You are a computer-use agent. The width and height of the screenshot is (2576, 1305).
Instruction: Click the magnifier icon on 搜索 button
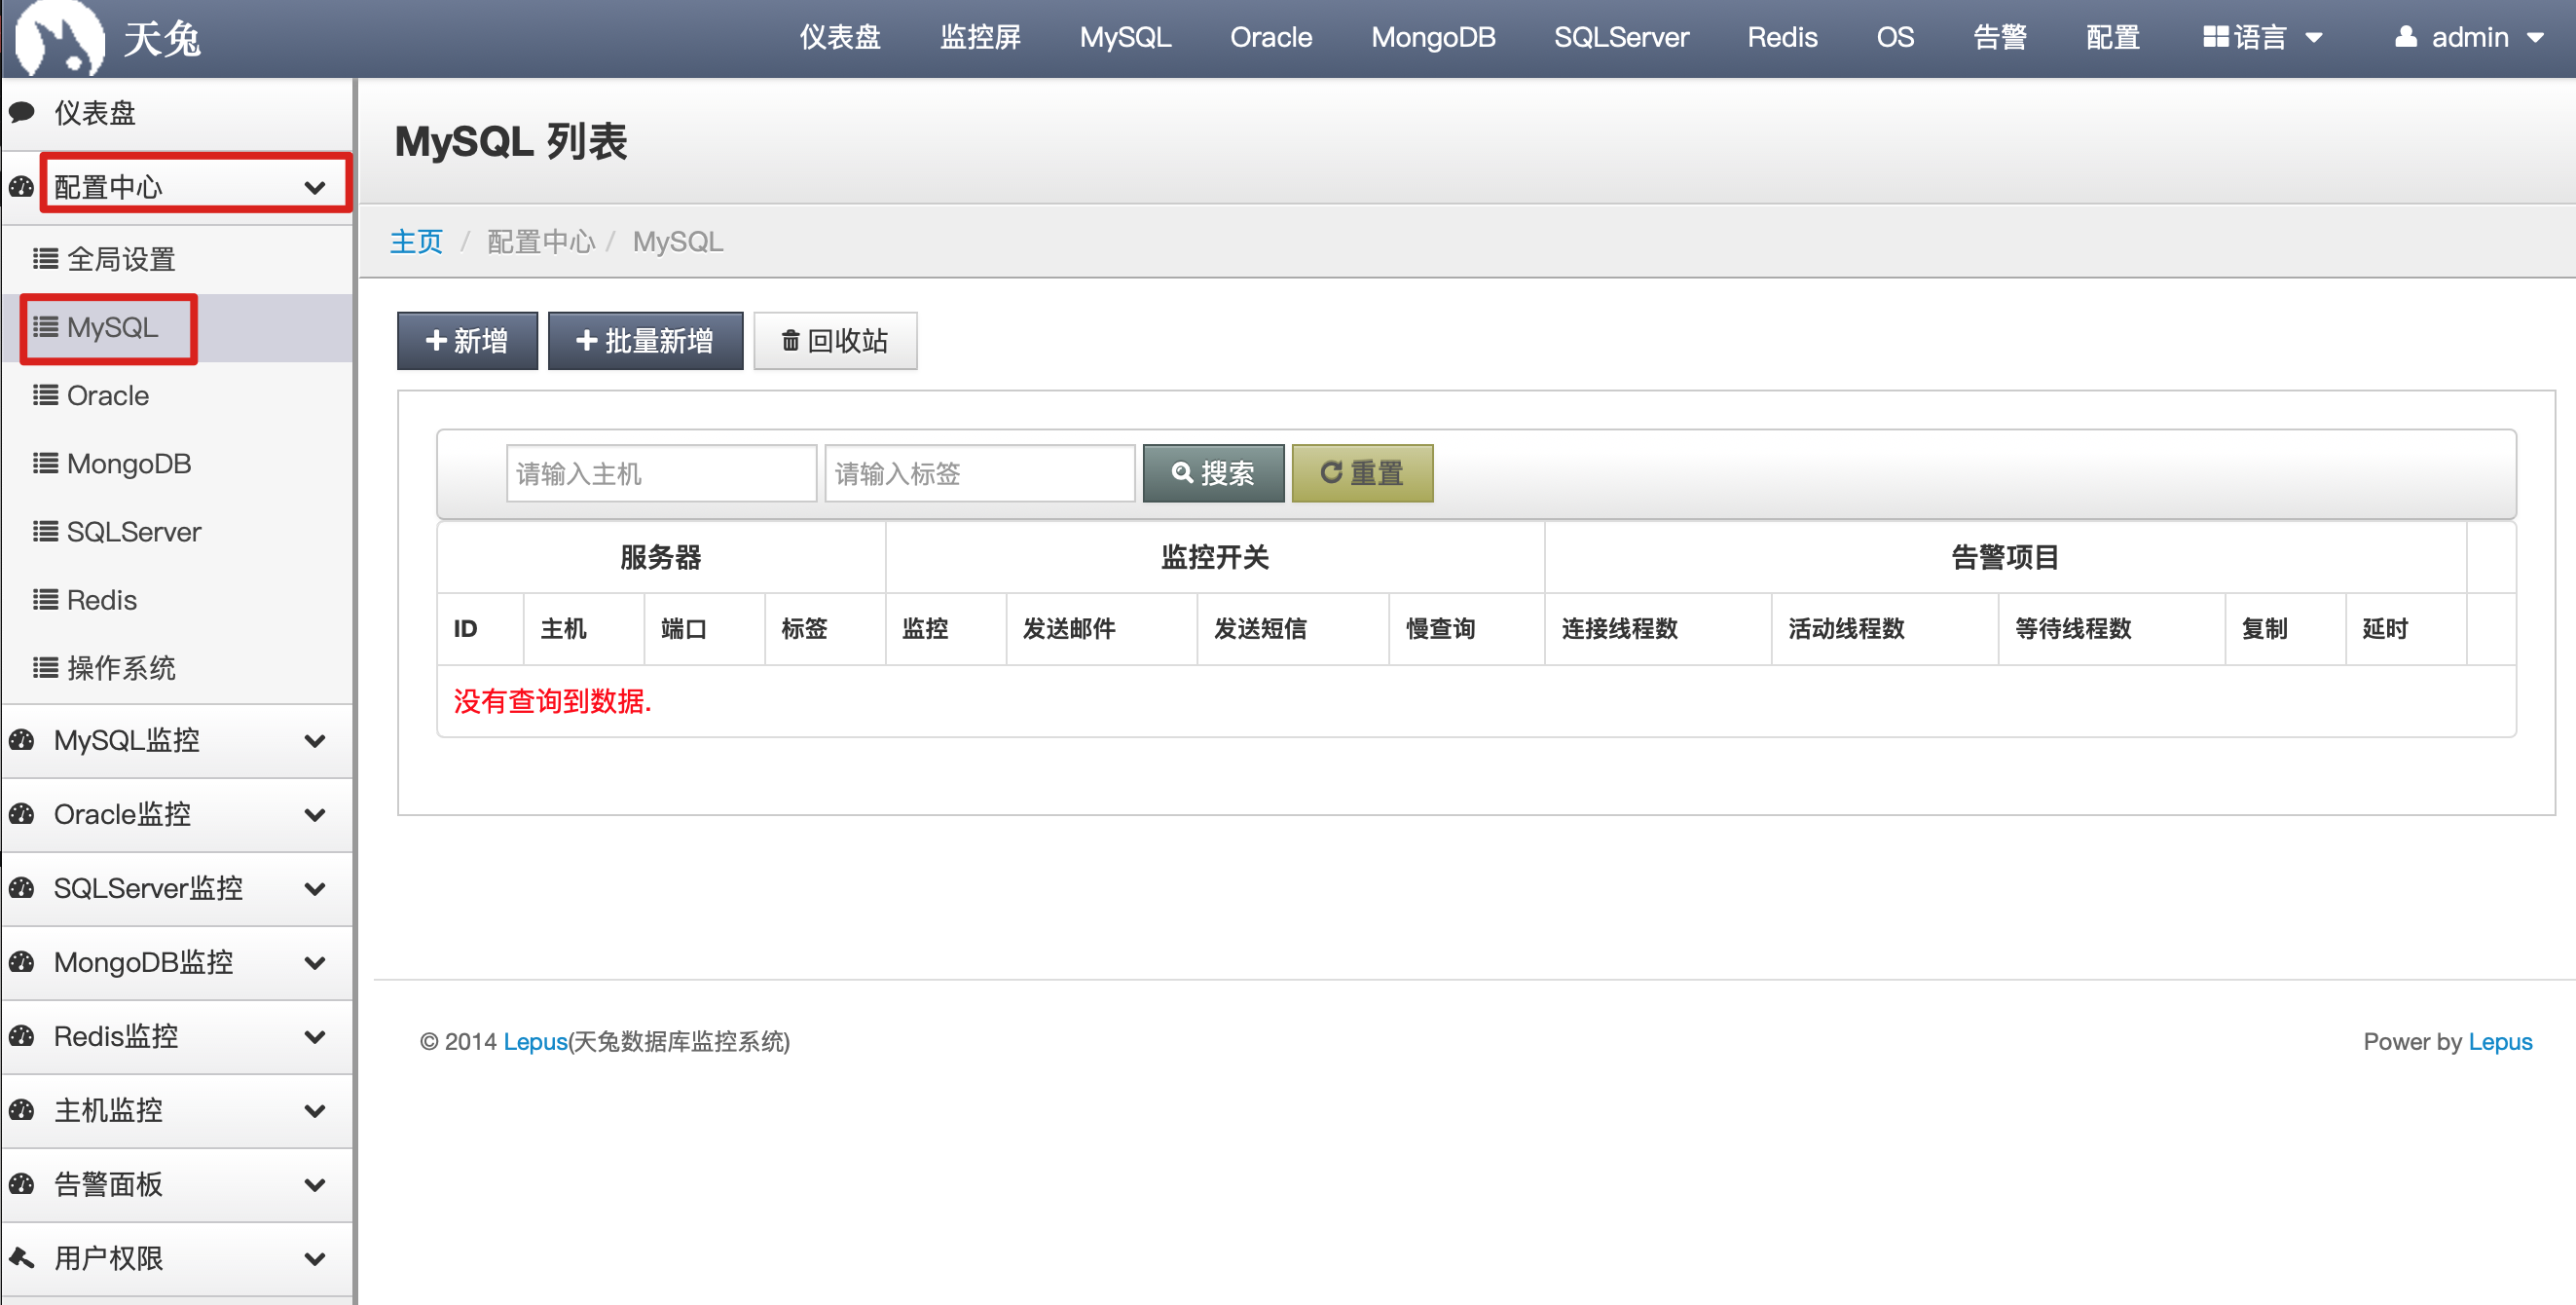pyautogui.click(x=1181, y=473)
